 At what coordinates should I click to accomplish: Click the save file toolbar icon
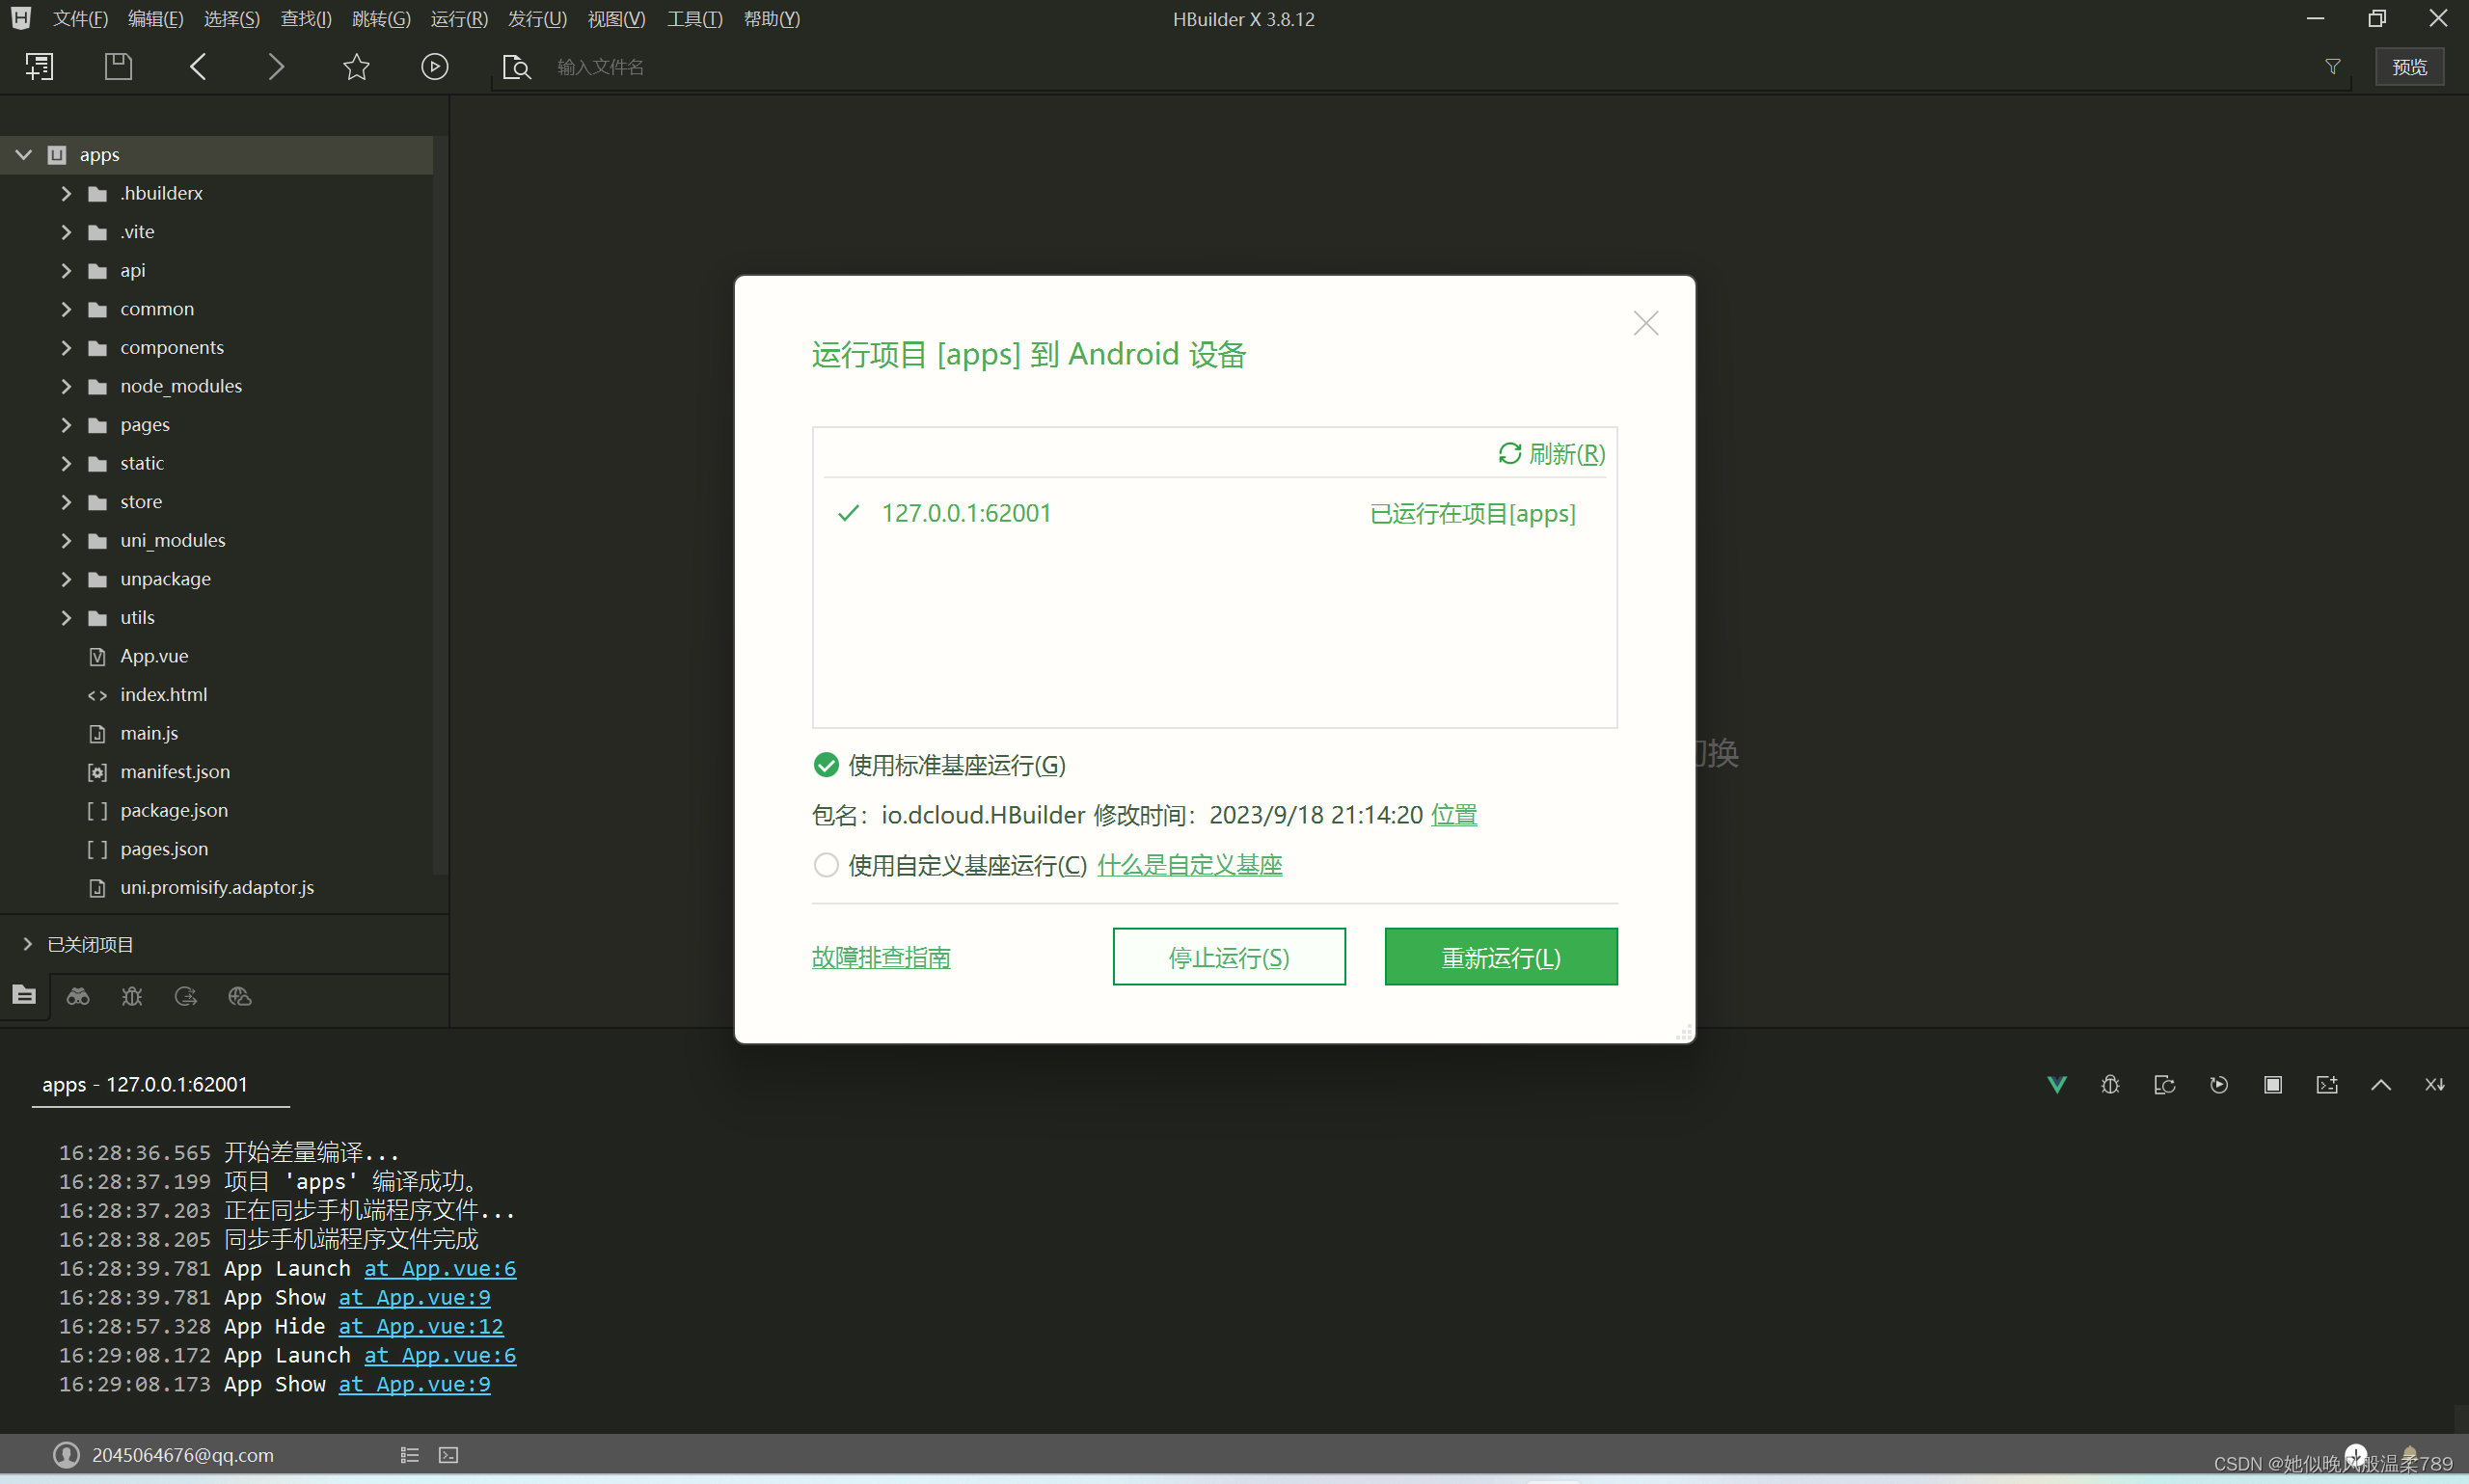click(118, 67)
